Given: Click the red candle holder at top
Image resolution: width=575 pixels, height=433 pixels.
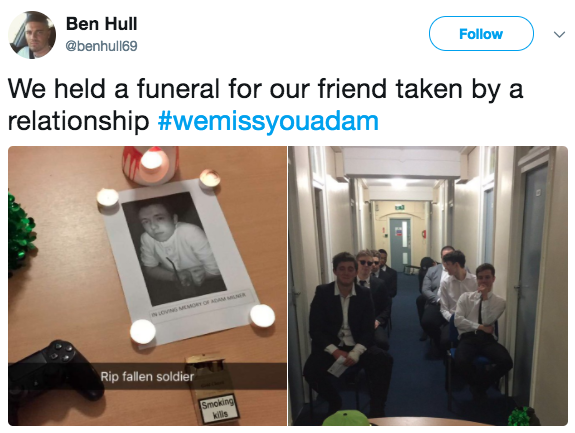Looking at the screenshot, I should click(x=151, y=164).
